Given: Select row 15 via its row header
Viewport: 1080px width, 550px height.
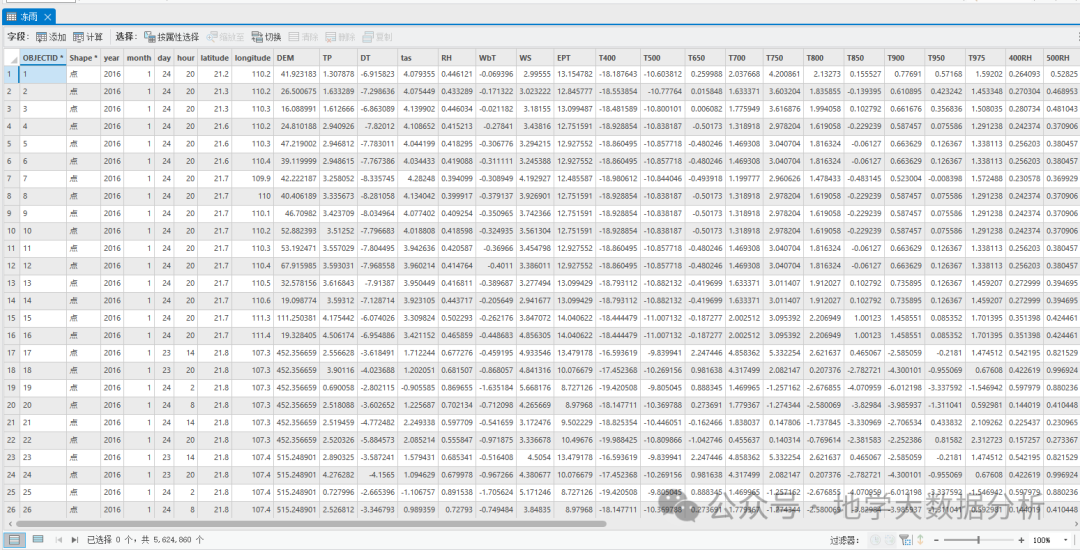Looking at the screenshot, I should (x=11, y=317).
